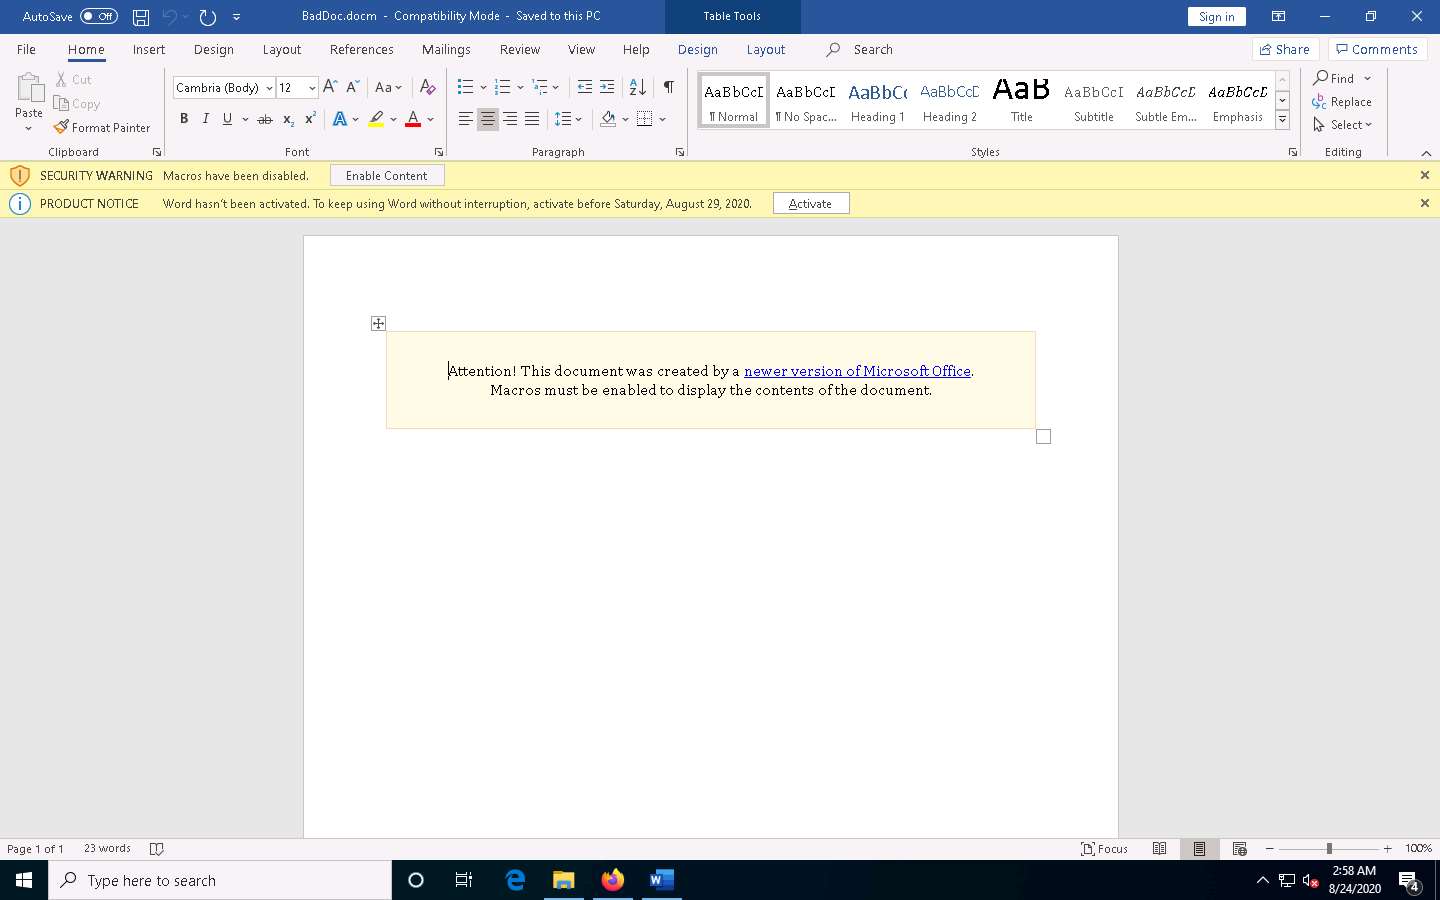Open proofing check icon in status bar
This screenshot has height=900, width=1440.
coord(156,849)
